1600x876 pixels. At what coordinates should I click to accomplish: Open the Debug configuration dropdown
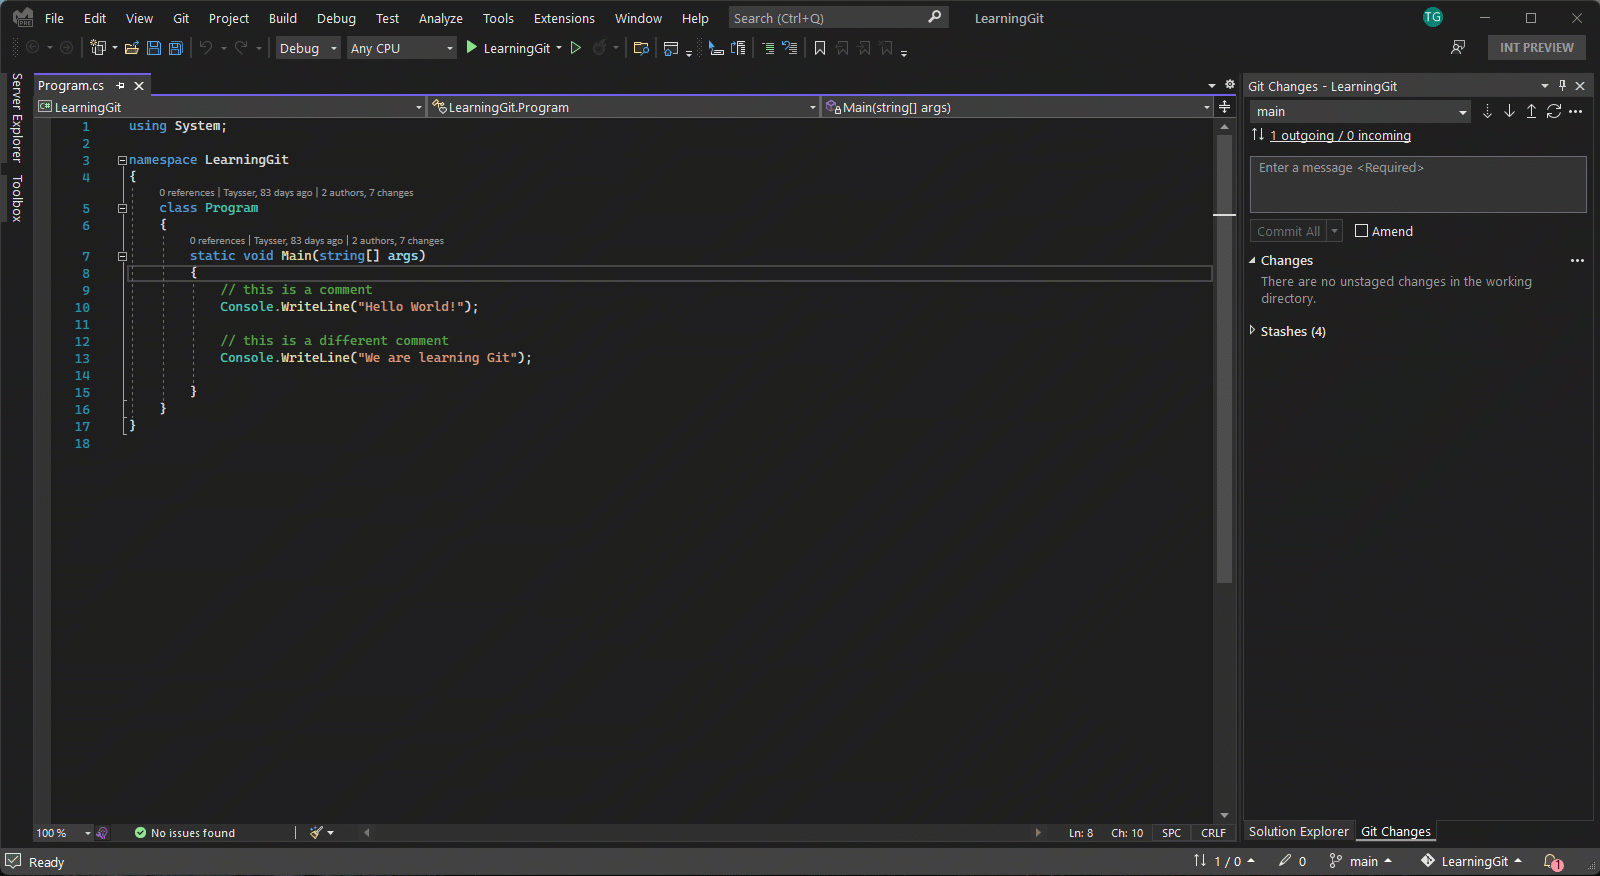(x=308, y=48)
